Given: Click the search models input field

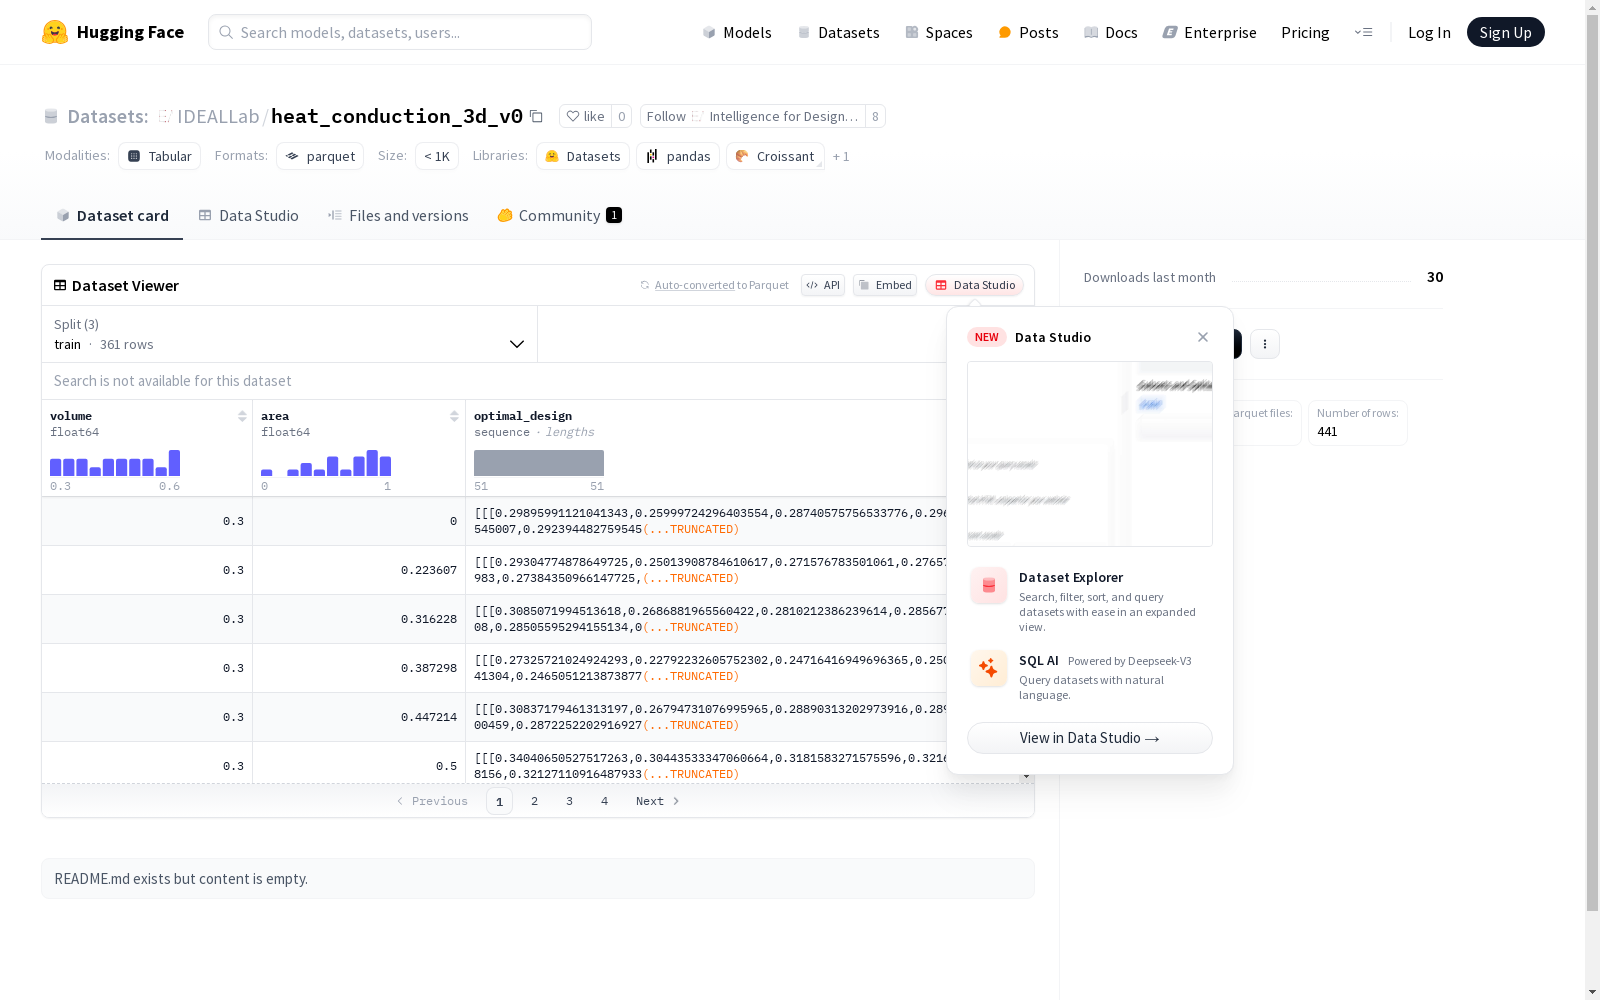Looking at the screenshot, I should point(400,32).
